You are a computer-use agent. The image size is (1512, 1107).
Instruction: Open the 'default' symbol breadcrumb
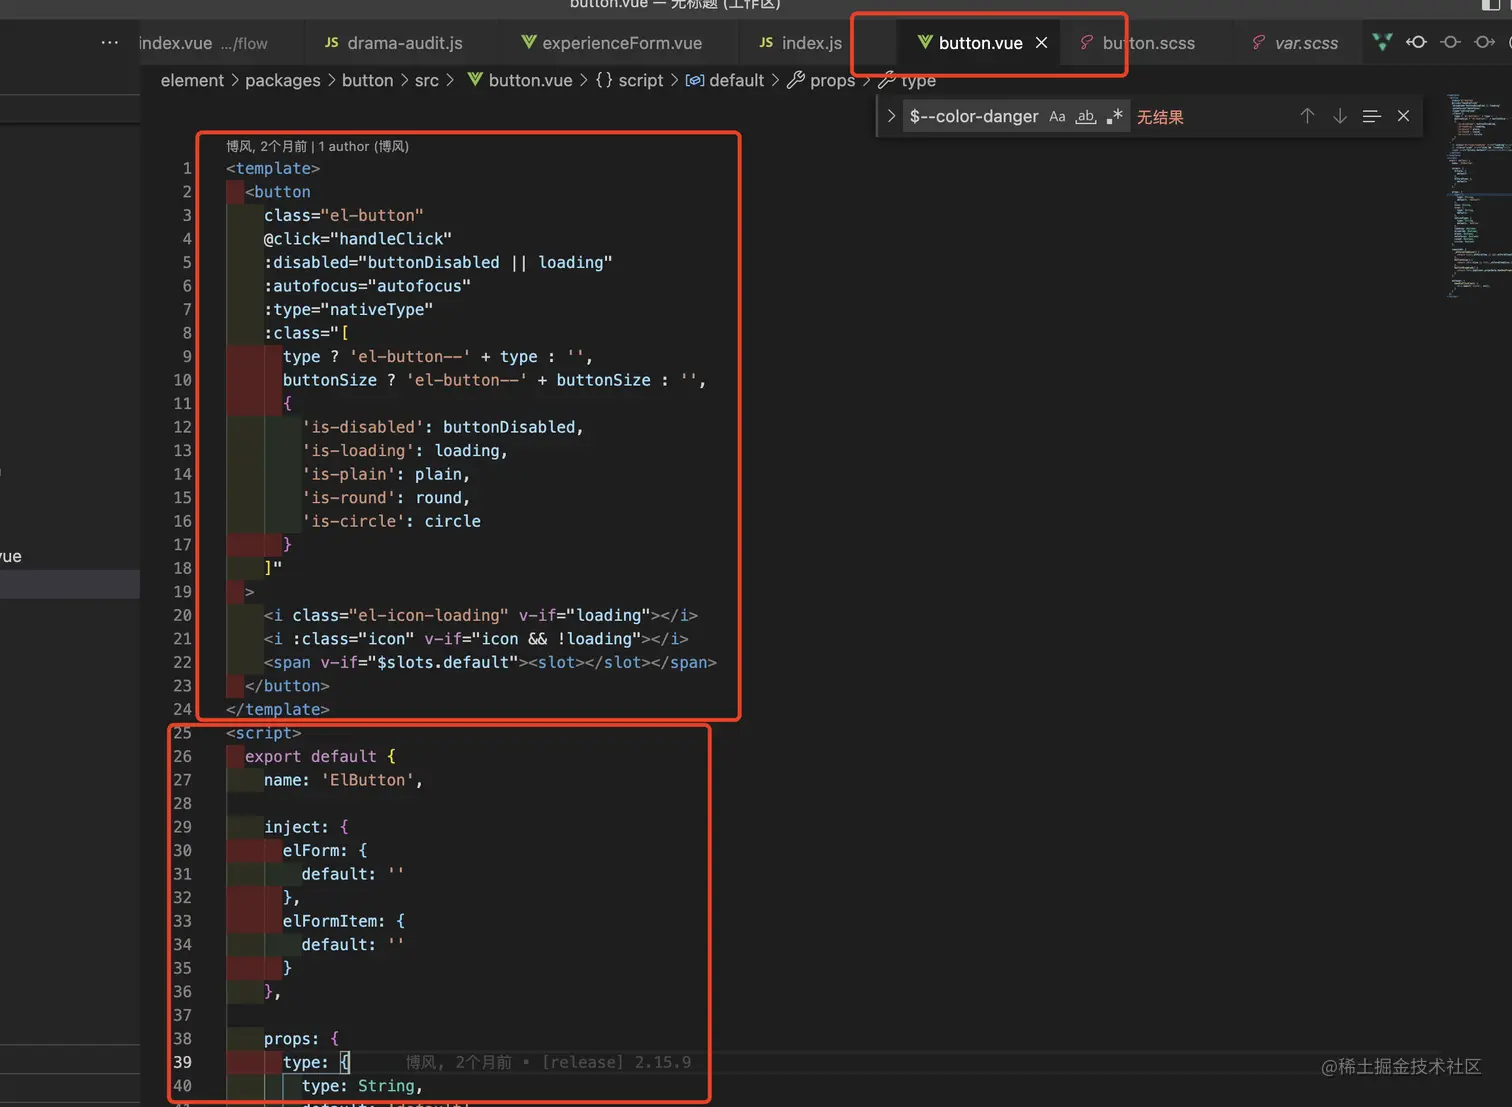(x=736, y=80)
